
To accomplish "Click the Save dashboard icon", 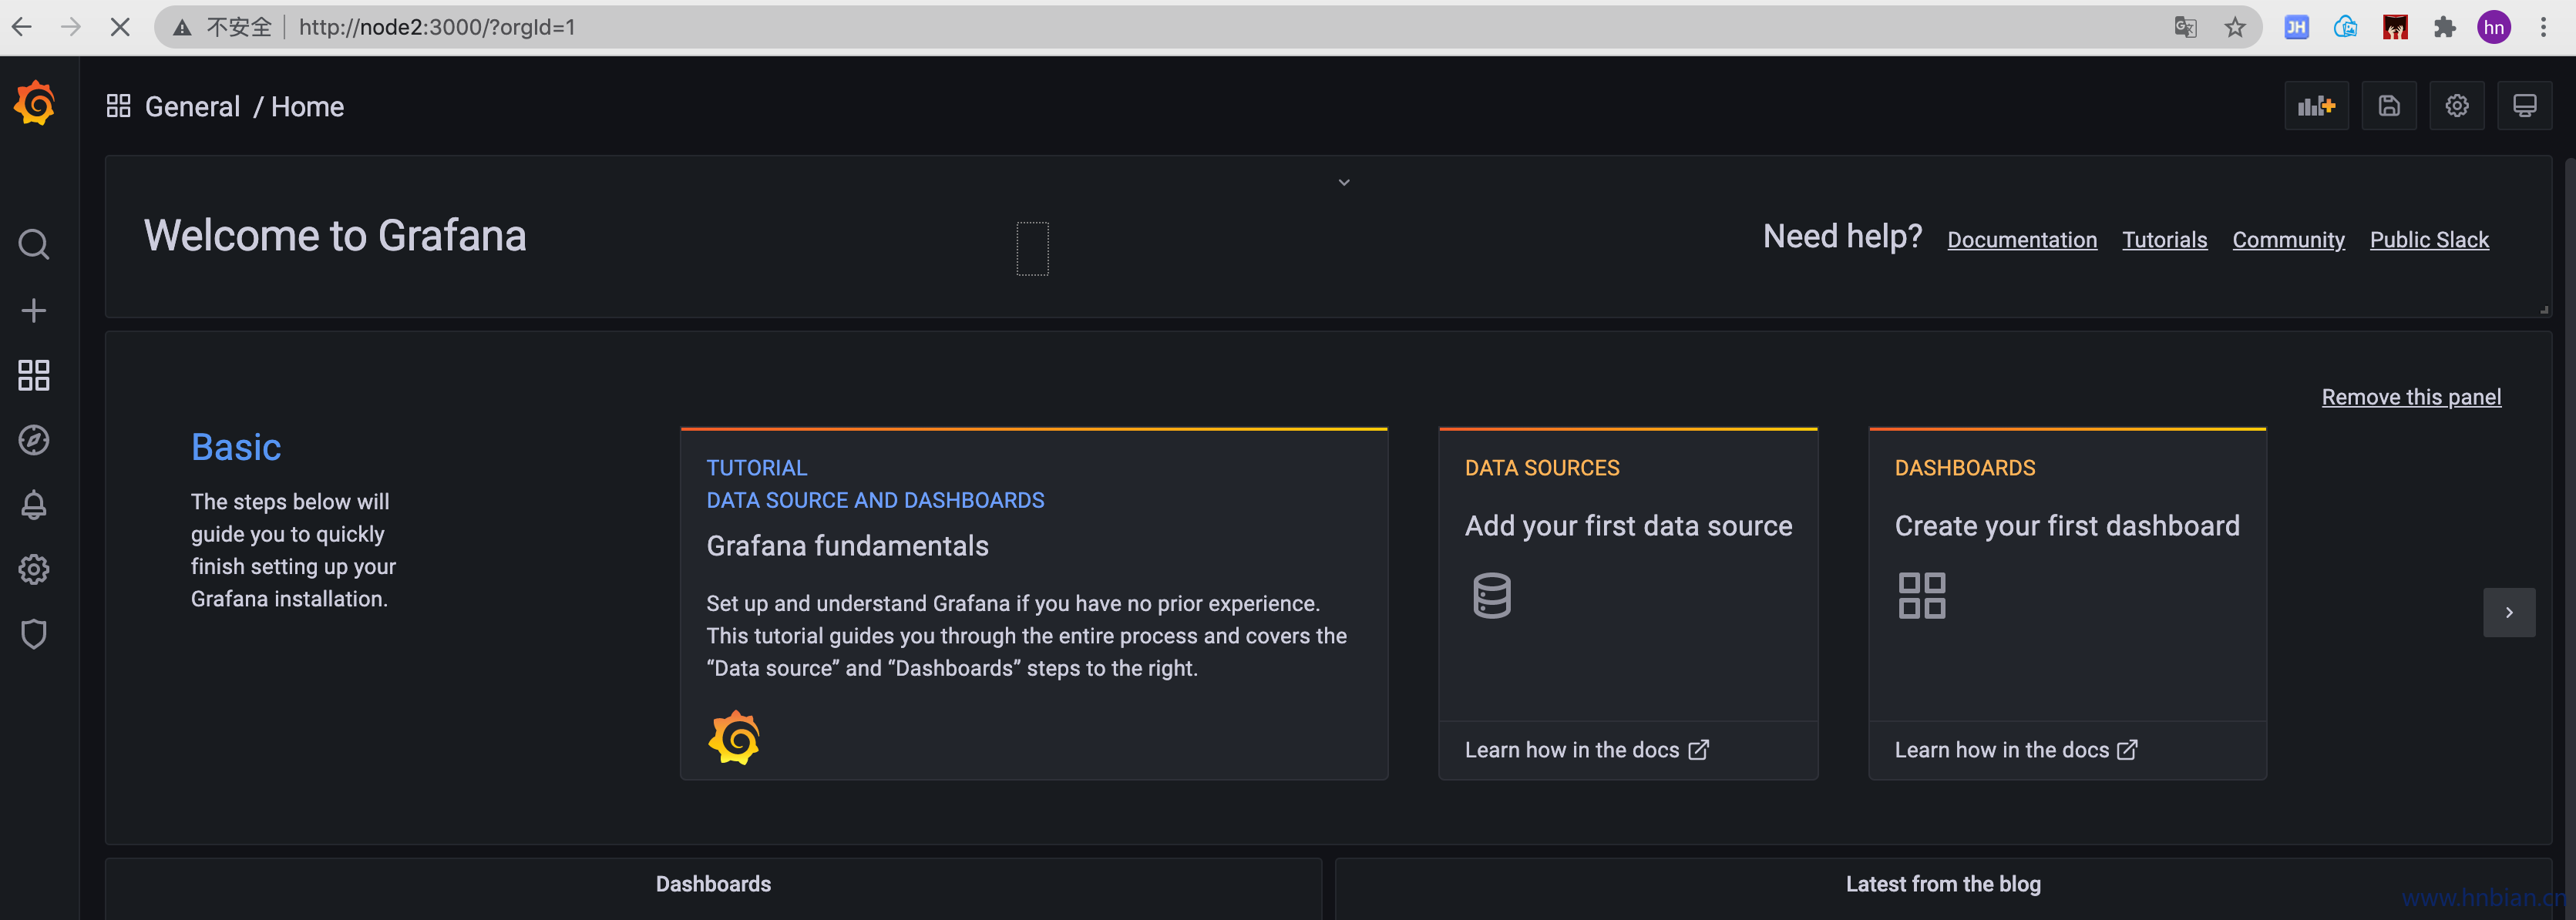I will point(2388,106).
